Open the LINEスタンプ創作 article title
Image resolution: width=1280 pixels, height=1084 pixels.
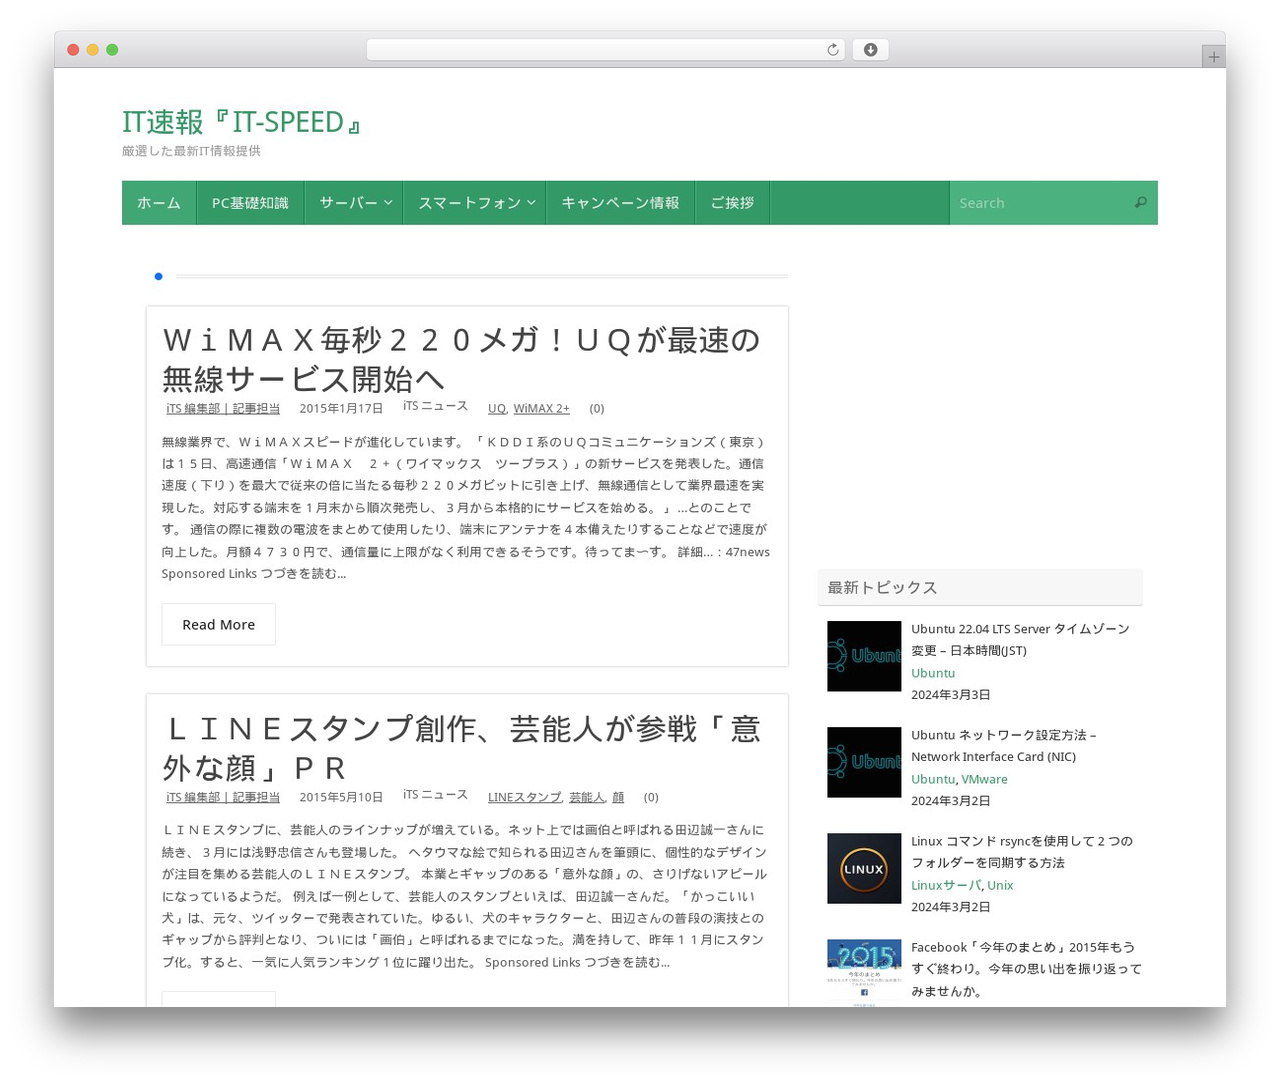click(x=461, y=748)
